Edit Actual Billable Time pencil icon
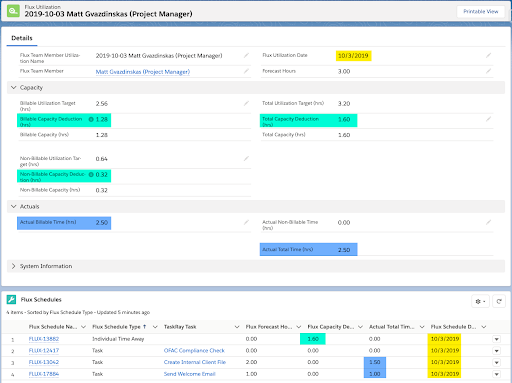The width and height of the screenshot is (512, 383). 246,222
